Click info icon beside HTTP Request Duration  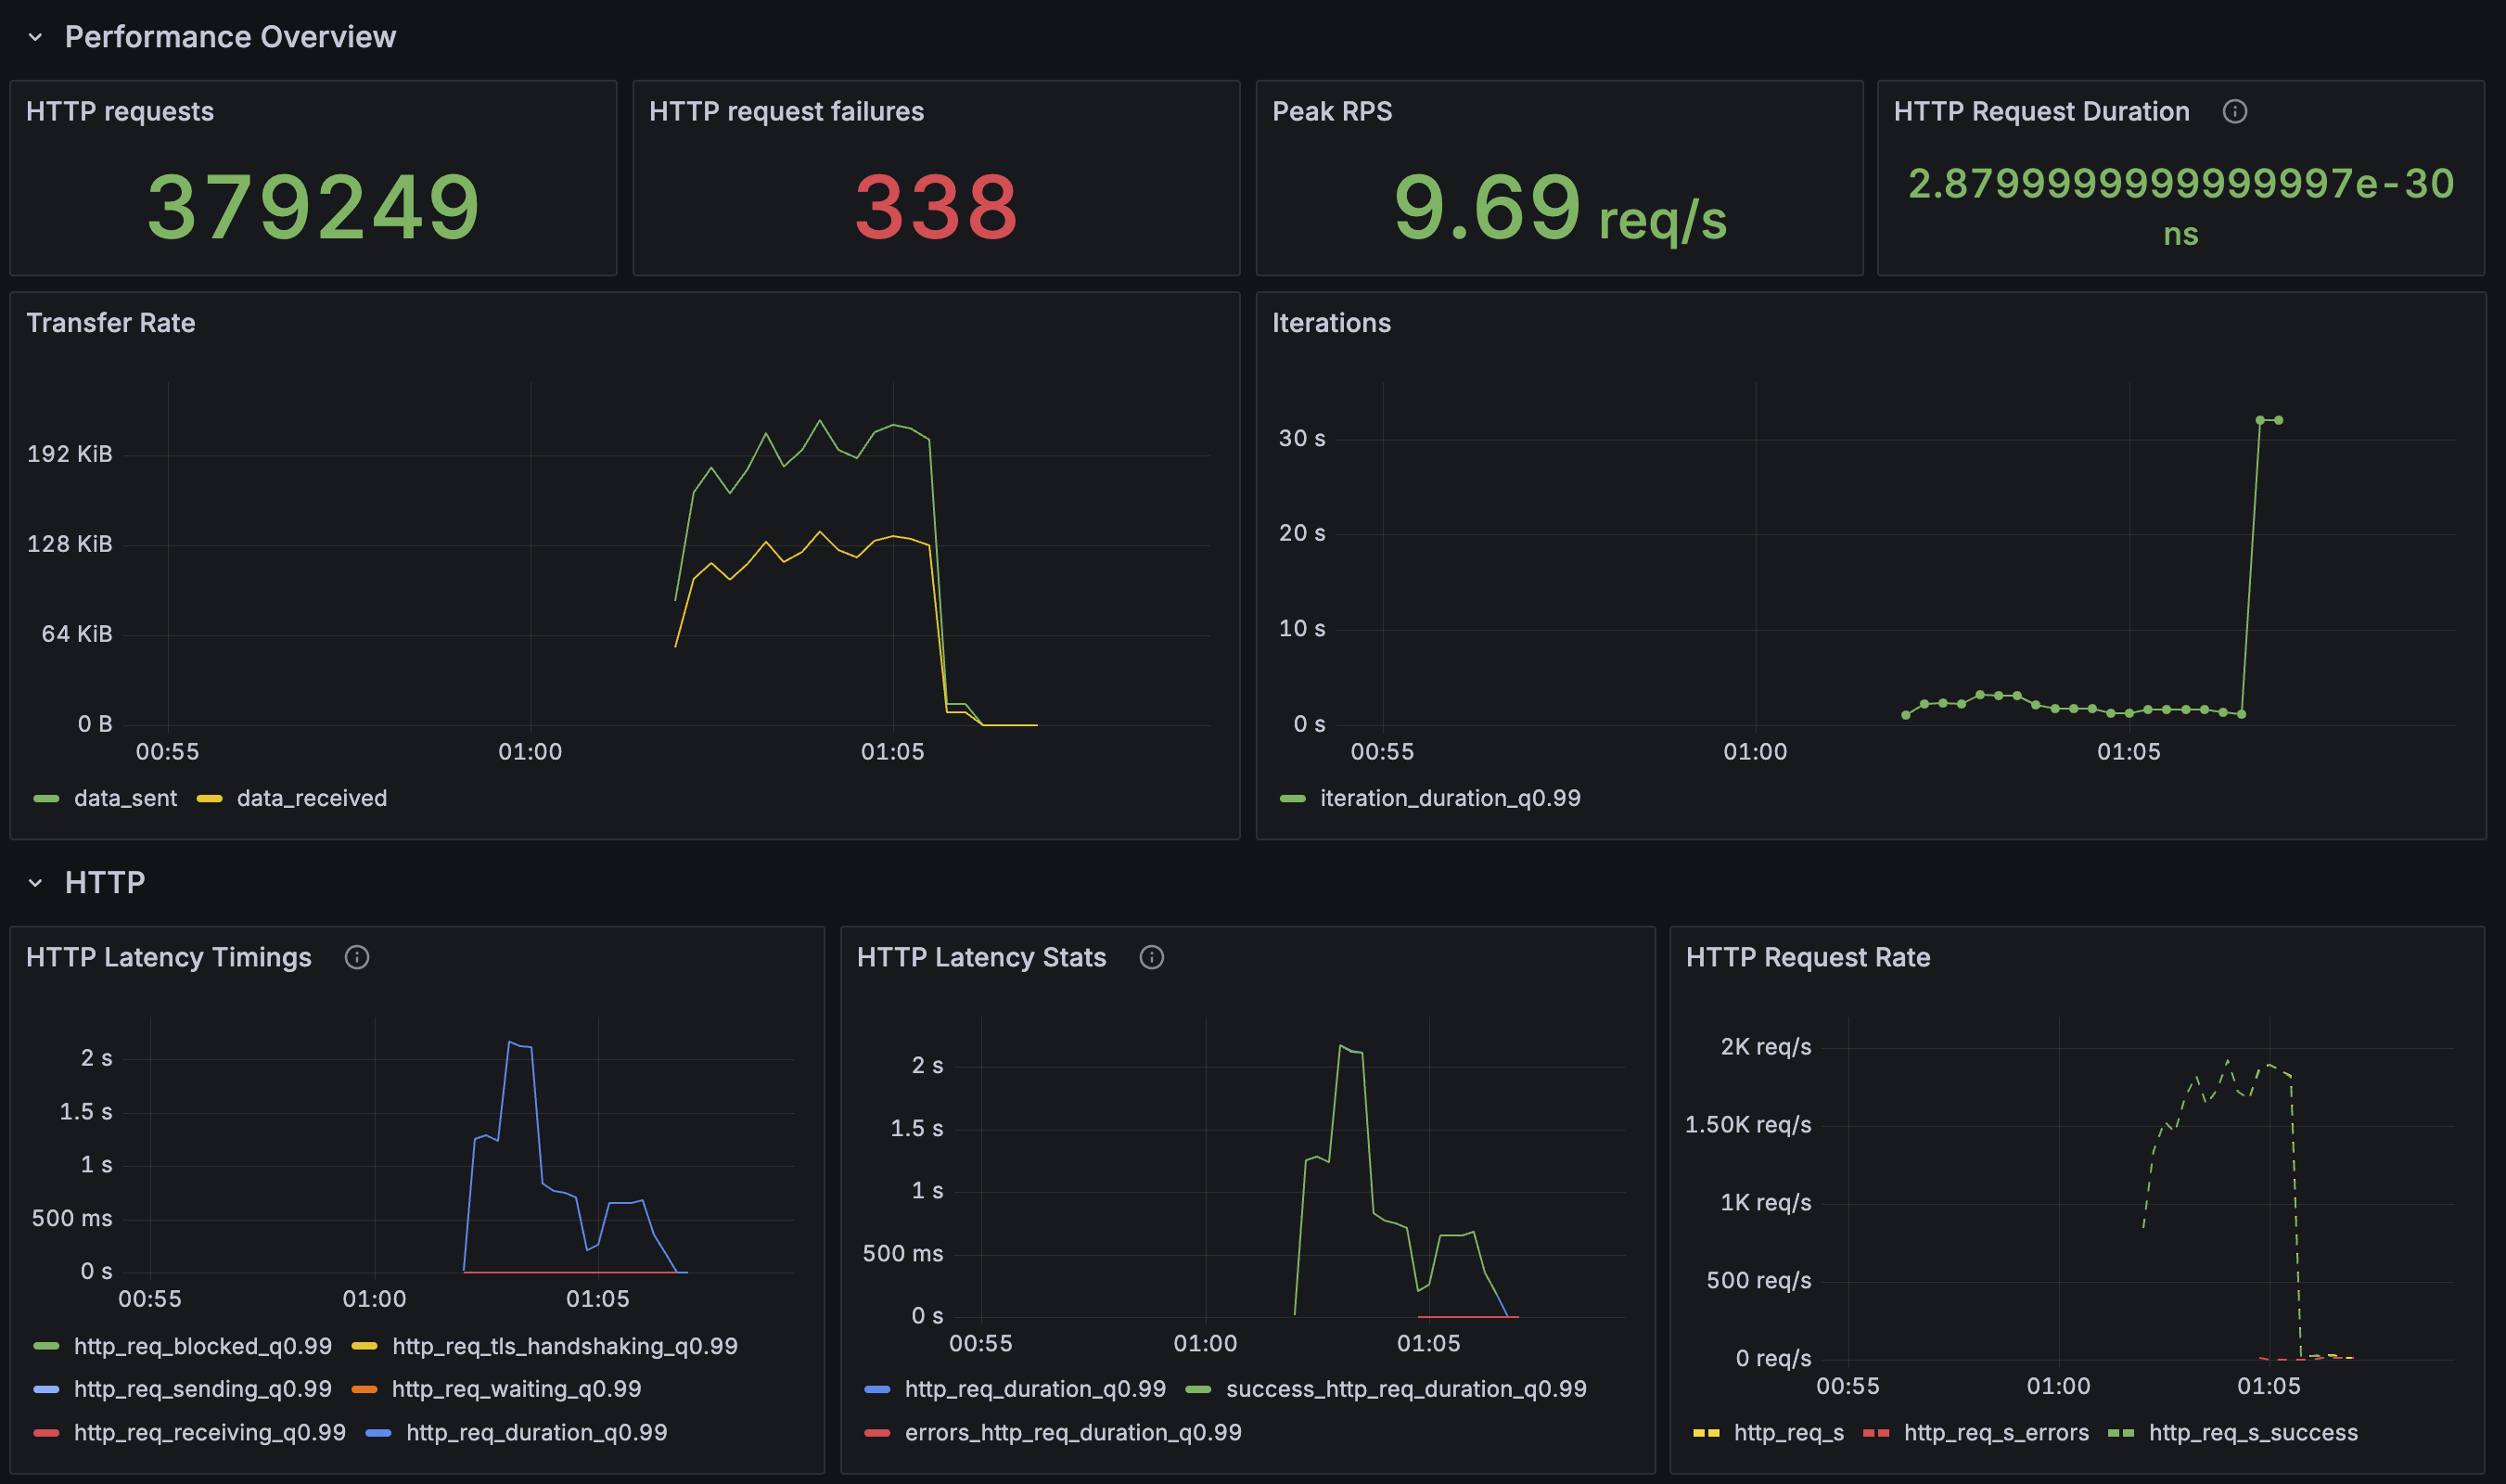2234,111
